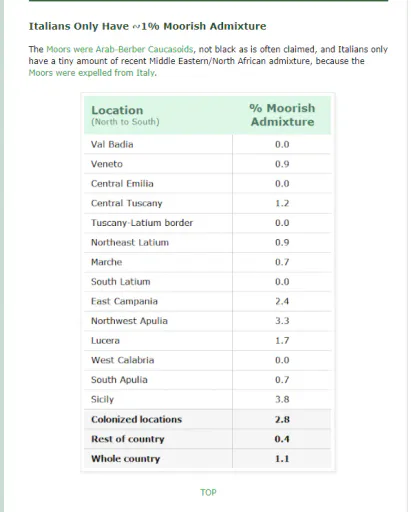The image size is (411, 512).
Task: Click the East Campania value 2.4
Action: click(282, 301)
